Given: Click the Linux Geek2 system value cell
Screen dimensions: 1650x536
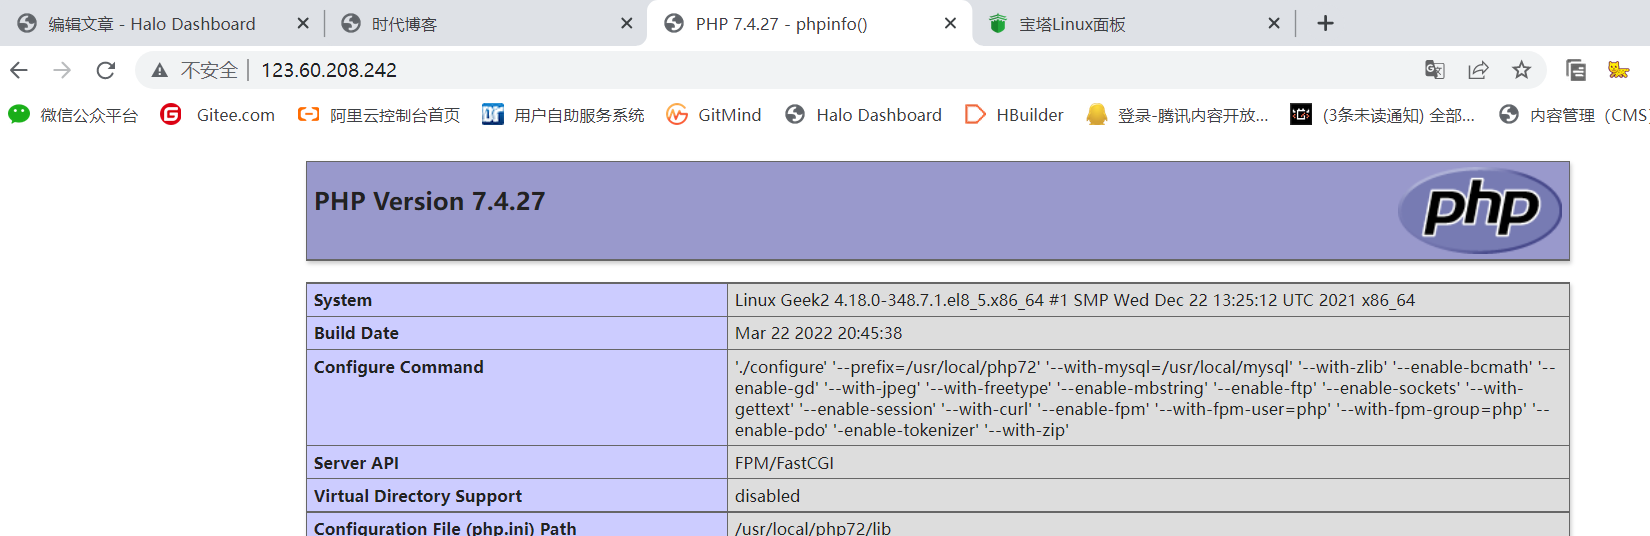Looking at the screenshot, I should coord(1148,300).
